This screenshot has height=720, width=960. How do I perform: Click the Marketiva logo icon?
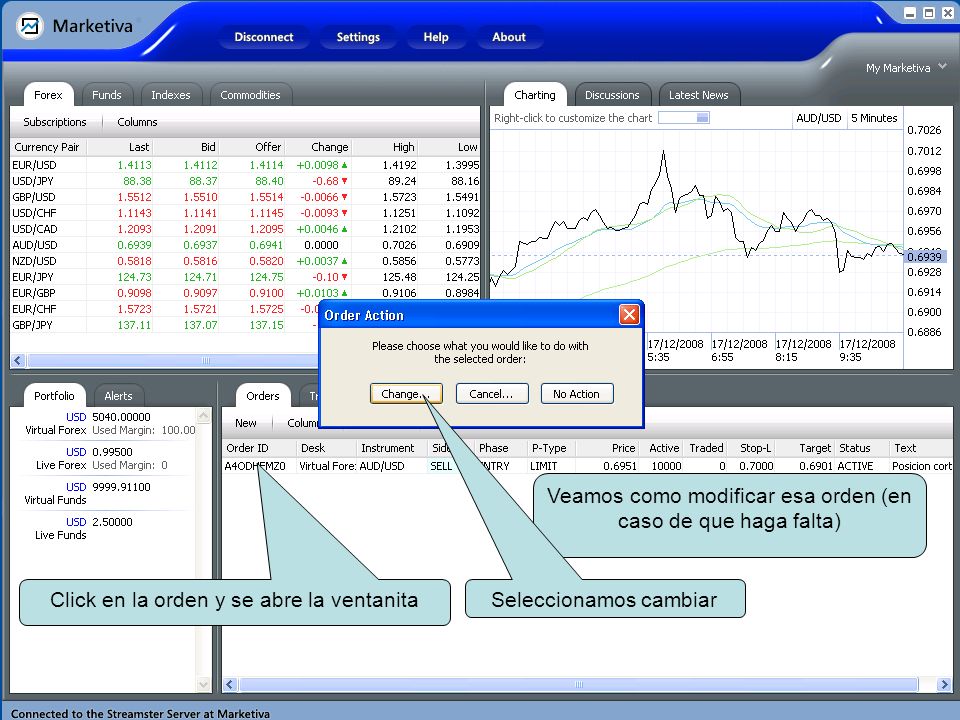pyautogui.click(x=29, y=26)
